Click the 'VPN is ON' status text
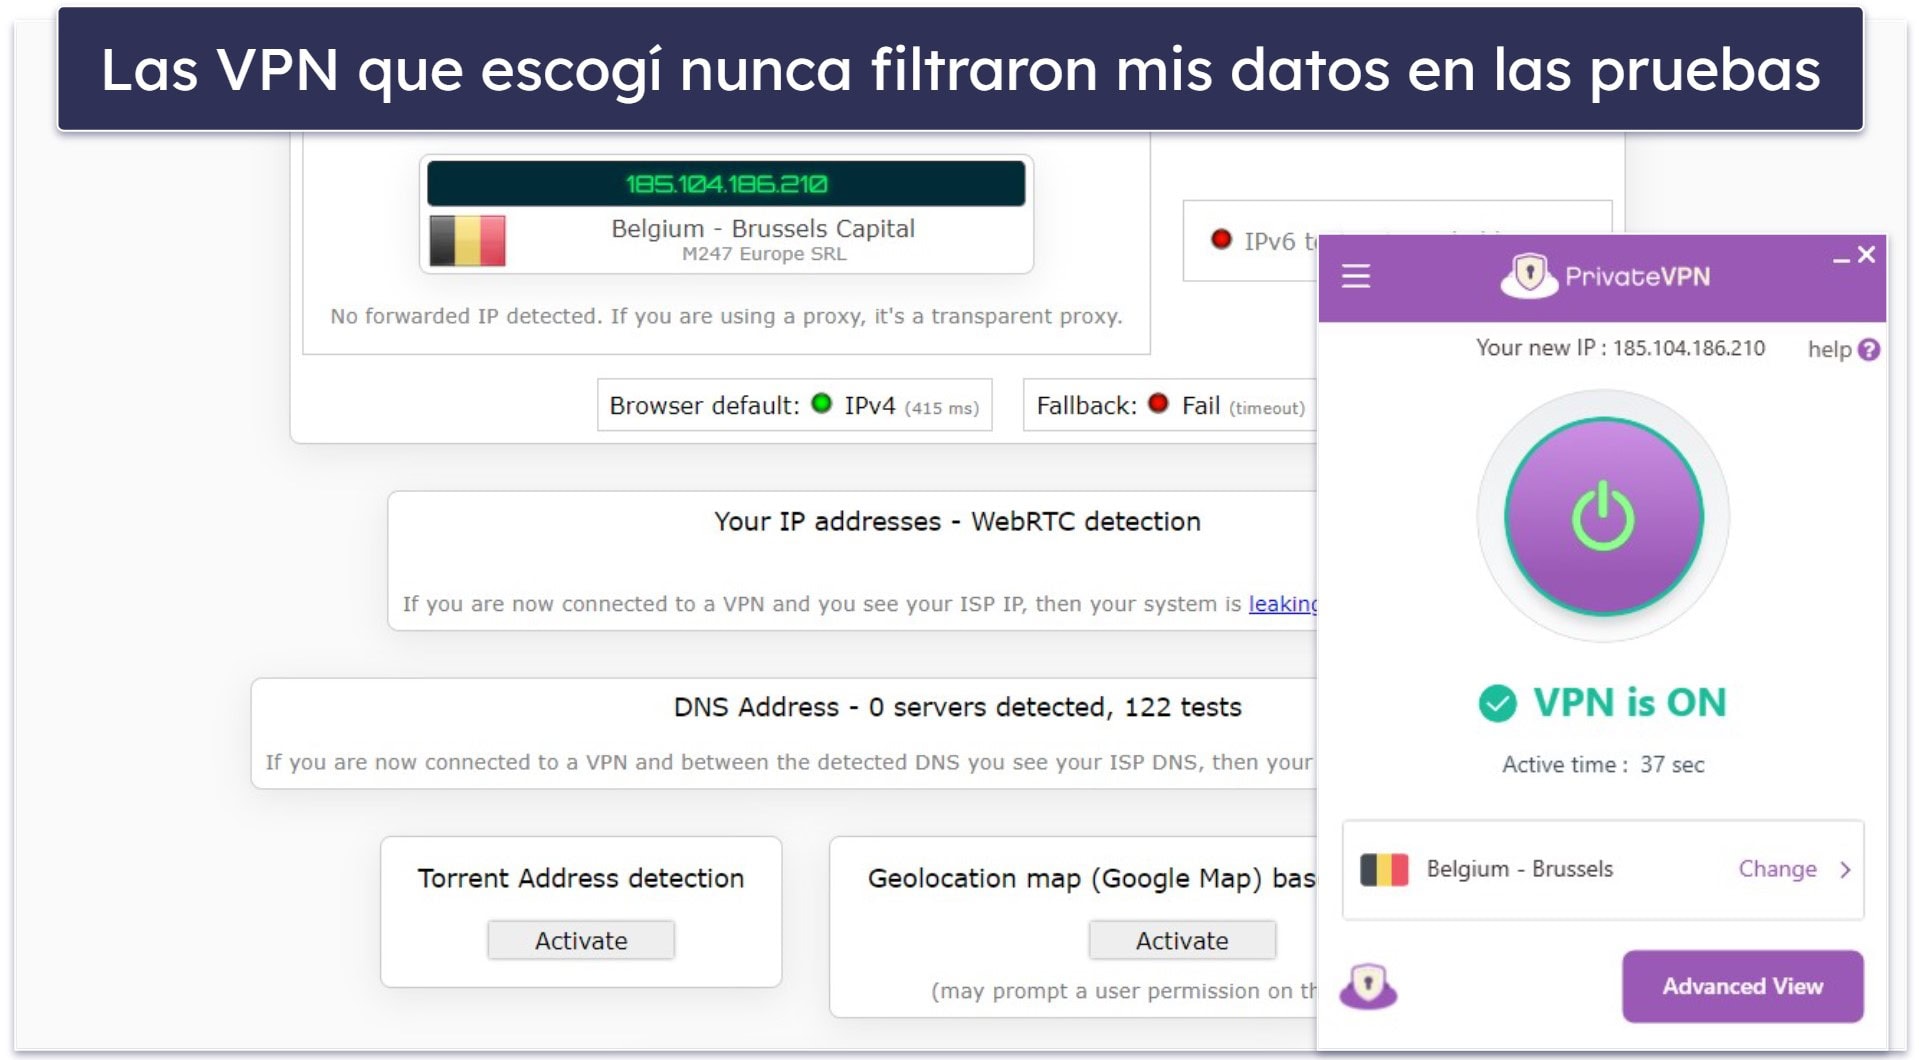 [x=1629, y=703]
